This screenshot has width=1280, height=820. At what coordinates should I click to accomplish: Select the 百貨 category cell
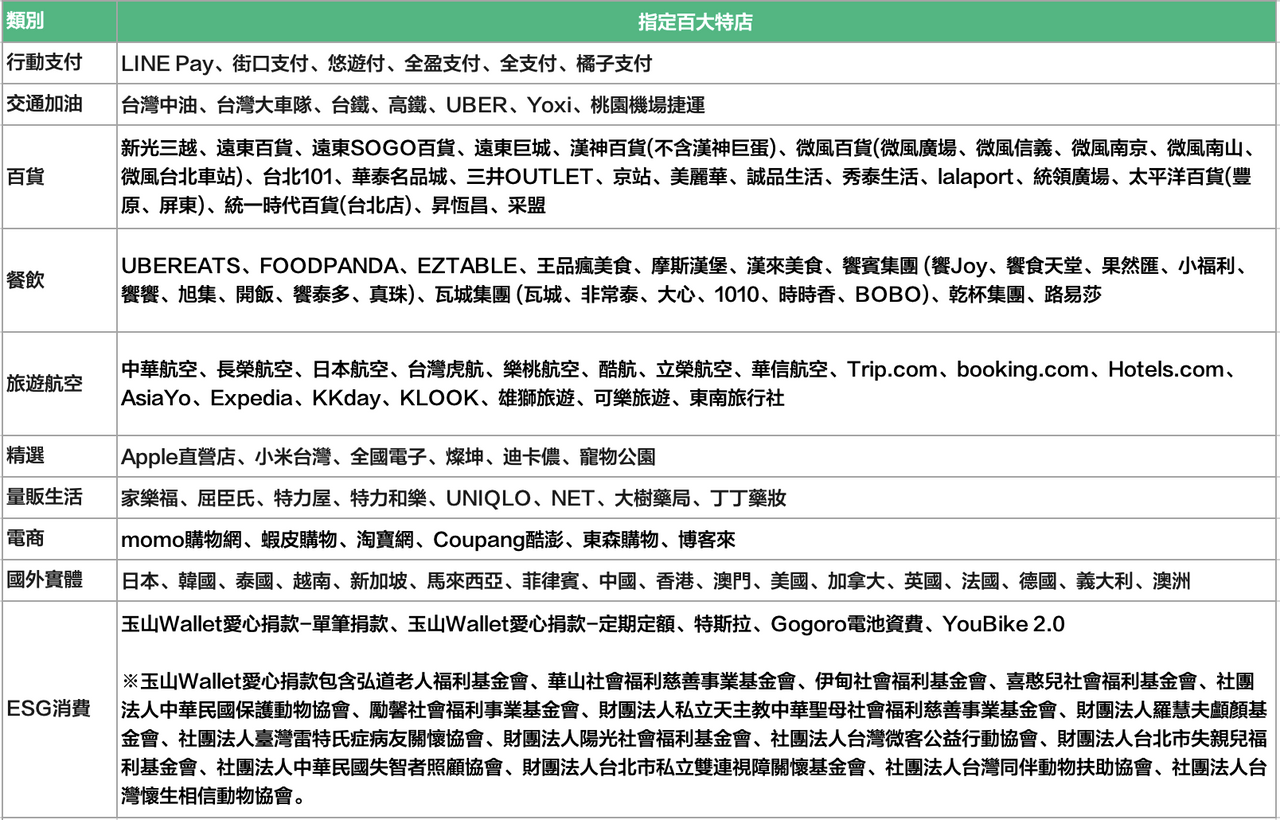click(x=58, y=177)
